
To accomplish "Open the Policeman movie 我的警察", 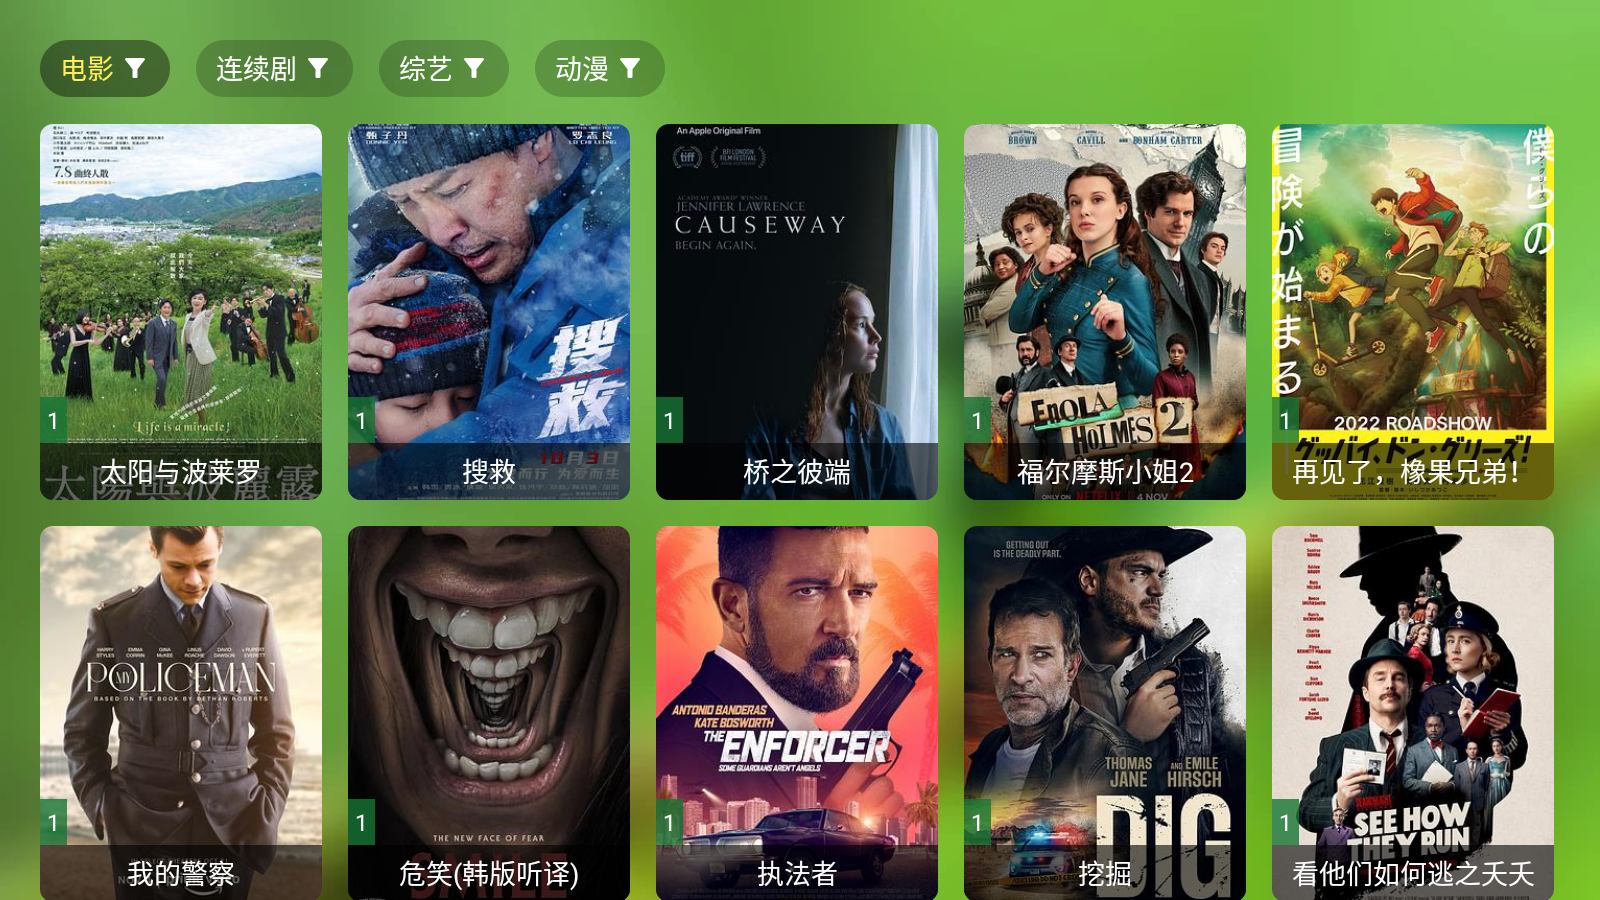I will [181, 713].
